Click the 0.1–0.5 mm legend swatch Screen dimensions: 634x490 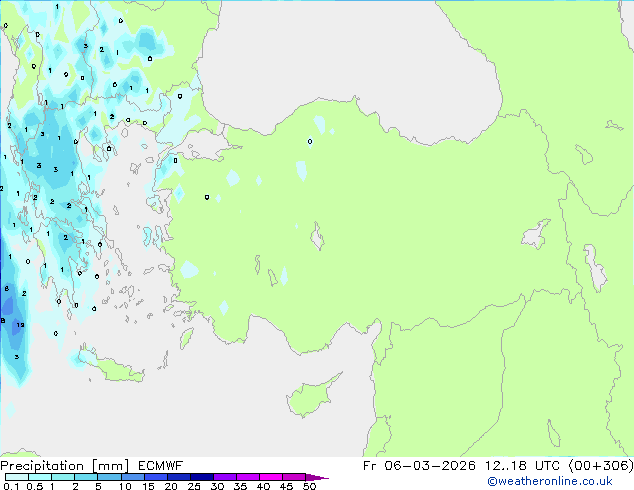[17, 477]
